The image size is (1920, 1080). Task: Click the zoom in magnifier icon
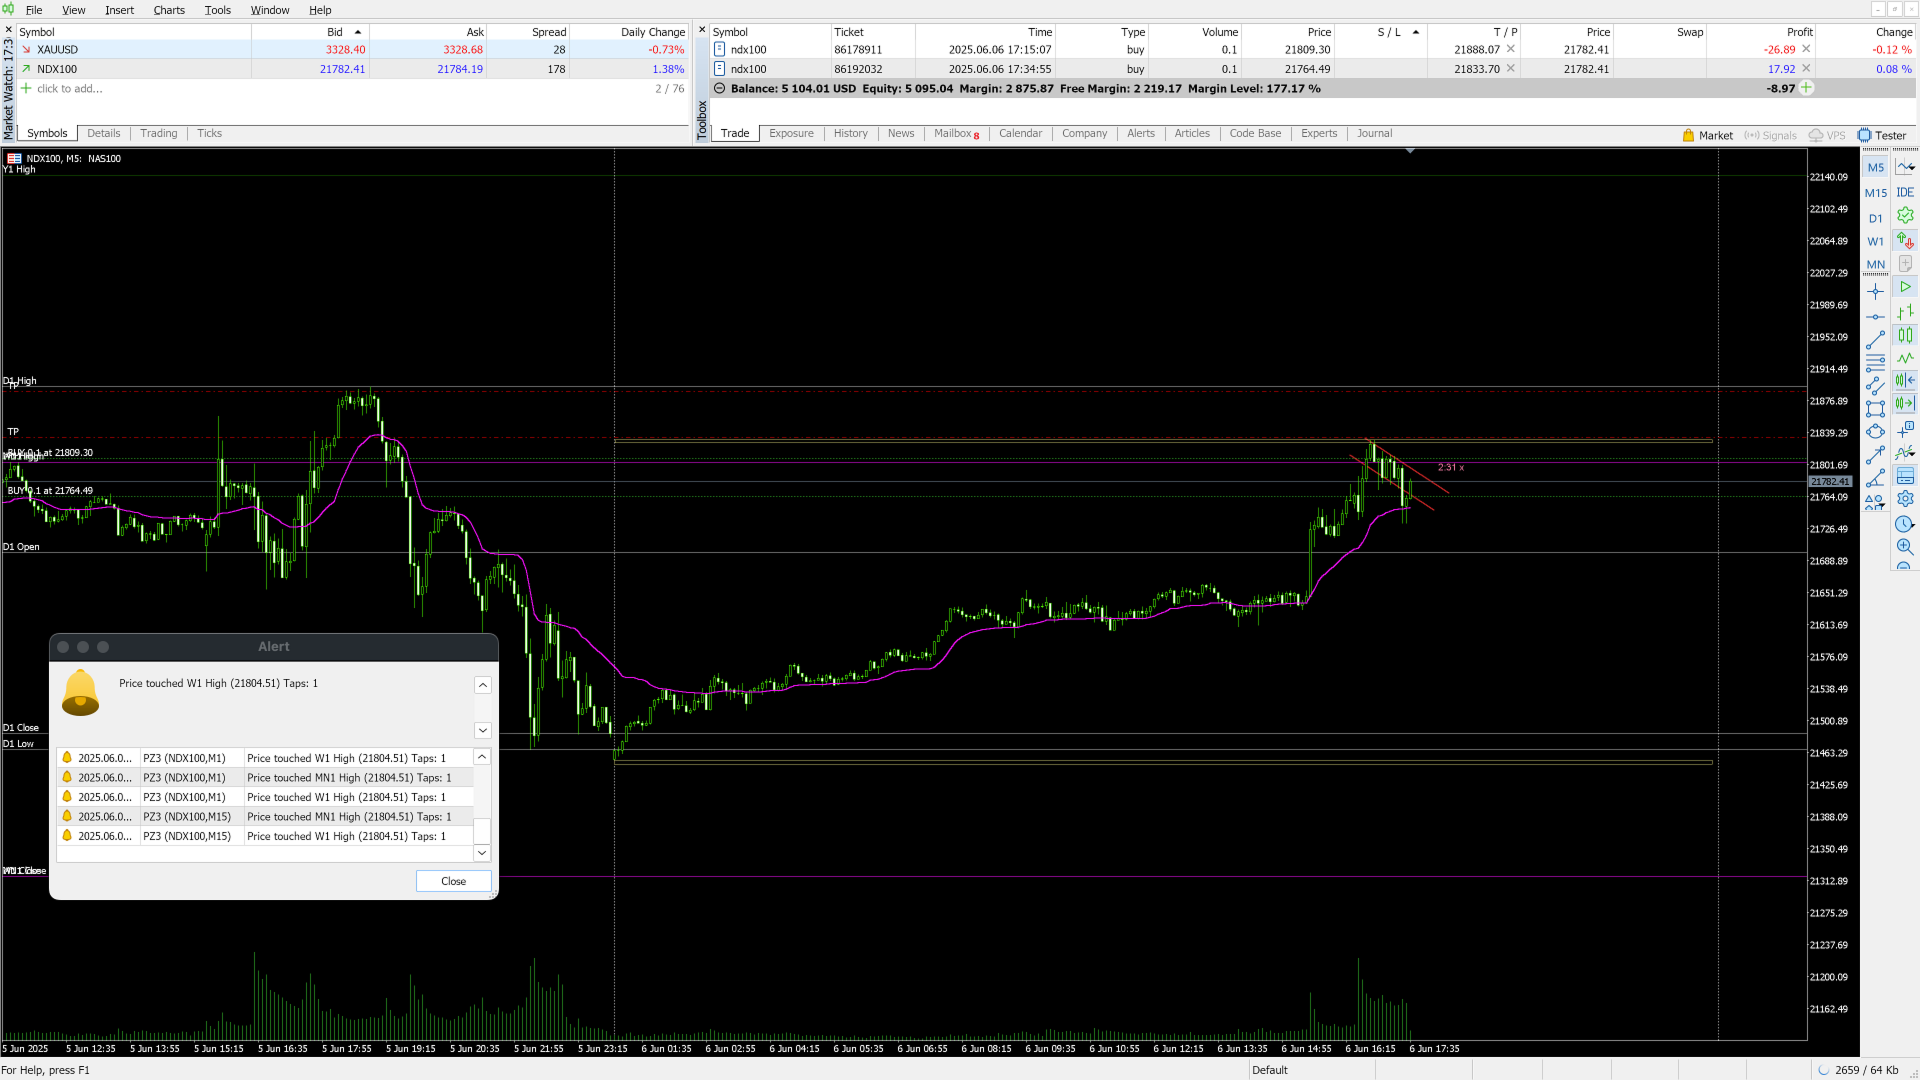tap(1905, 547)
